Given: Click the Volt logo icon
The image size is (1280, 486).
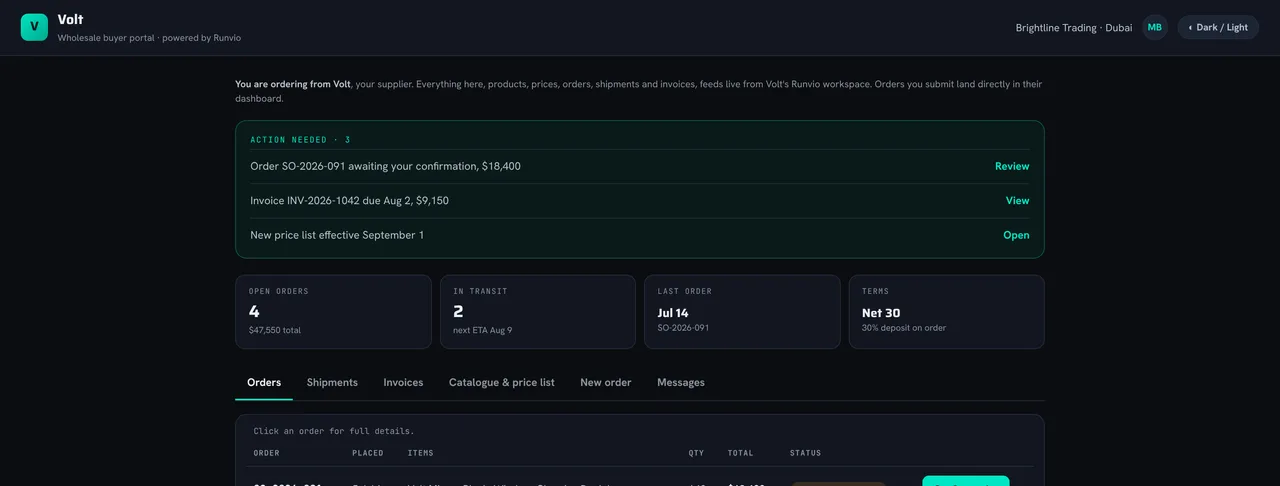Looking at the screenshot, I should (x=34, y=27).
